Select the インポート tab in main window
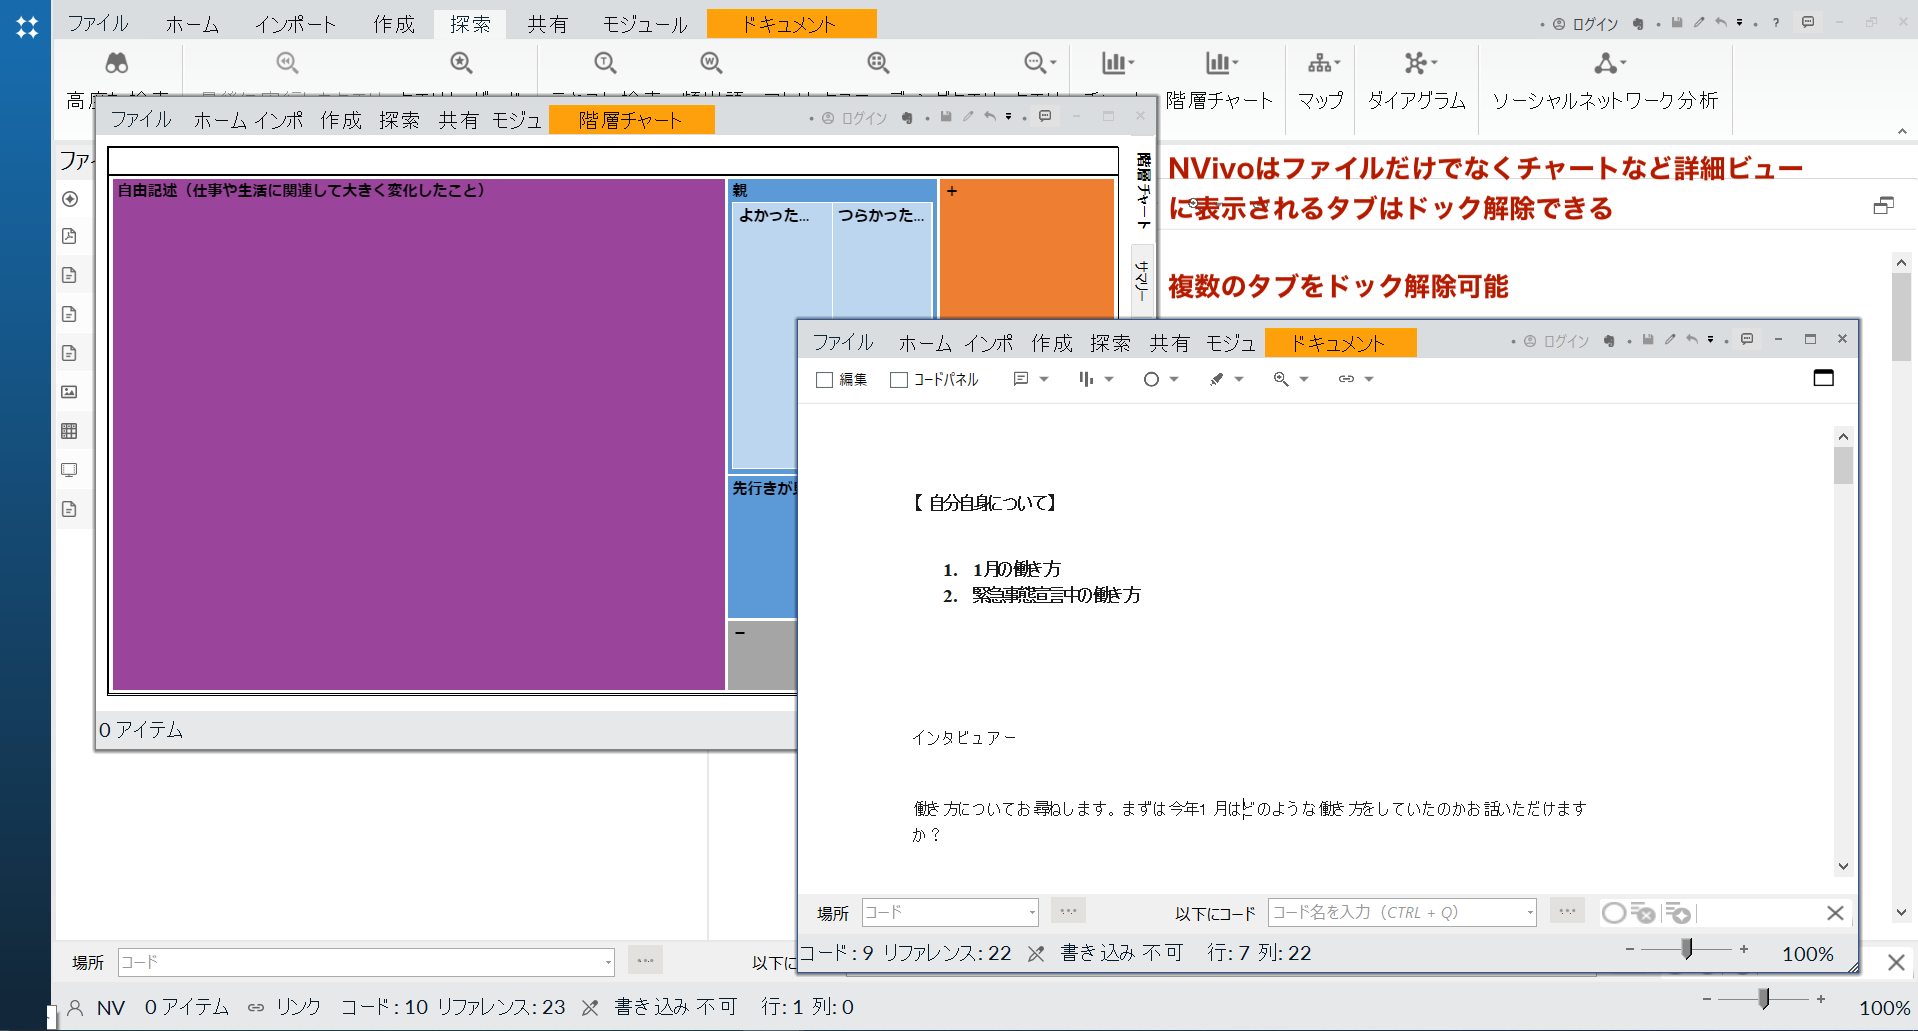 (295, 24)
